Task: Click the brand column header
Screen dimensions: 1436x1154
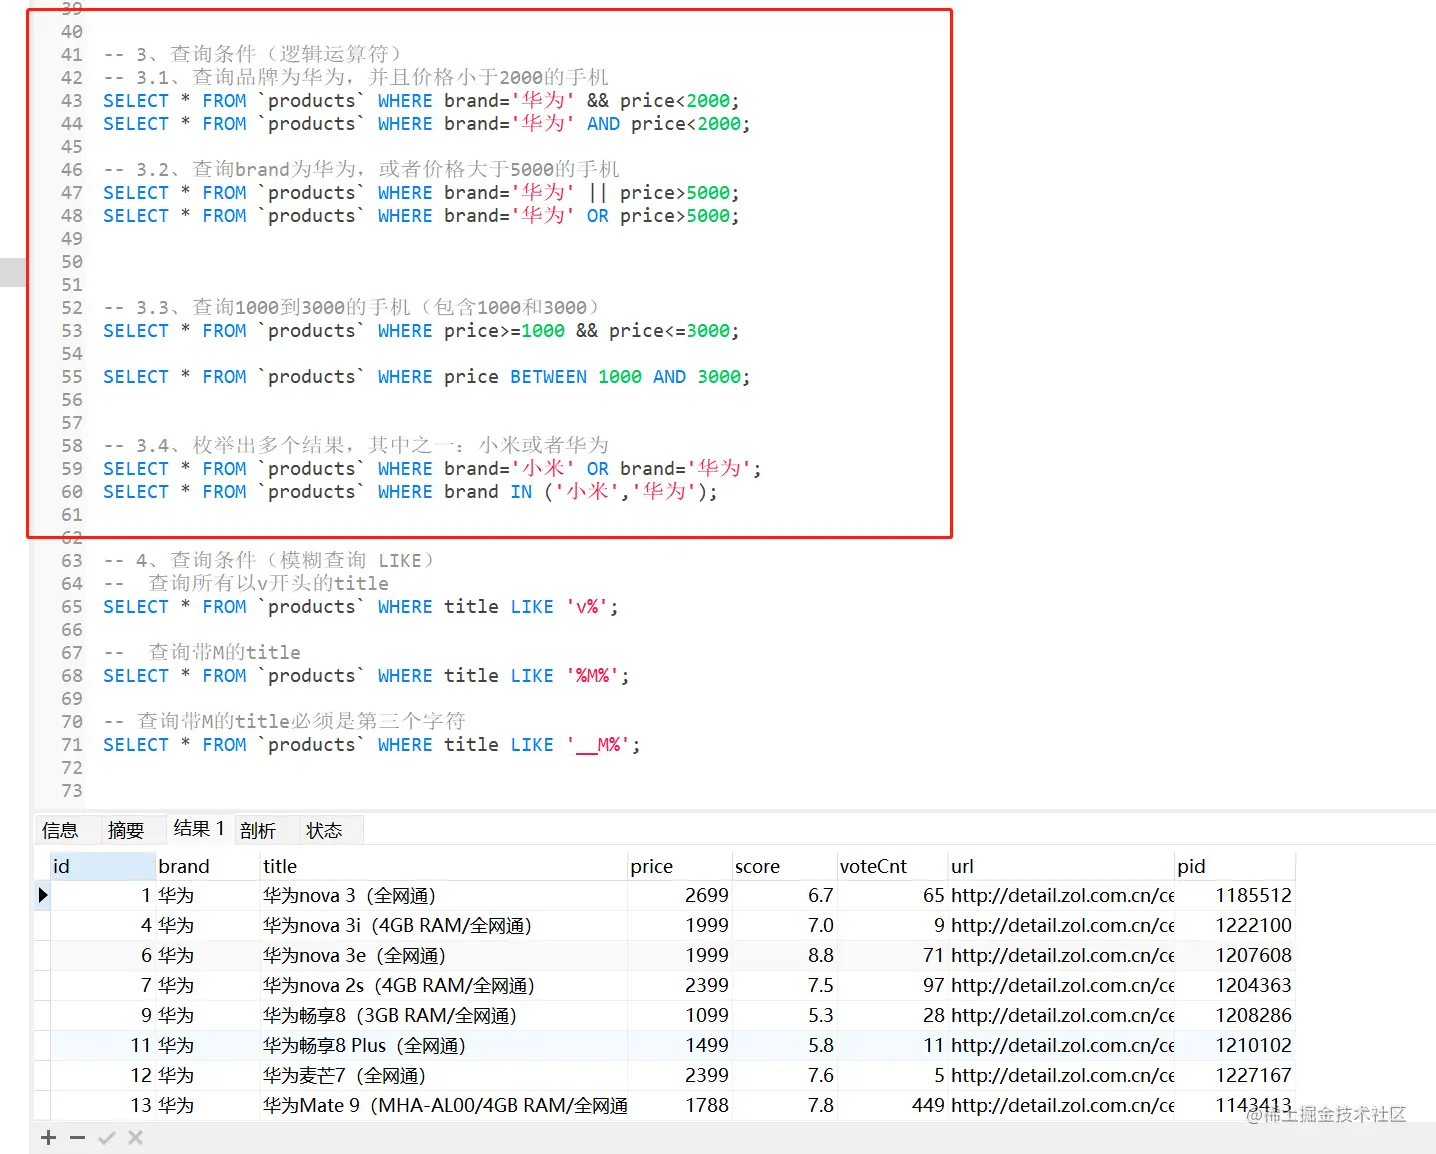Action: click(208, 866)
